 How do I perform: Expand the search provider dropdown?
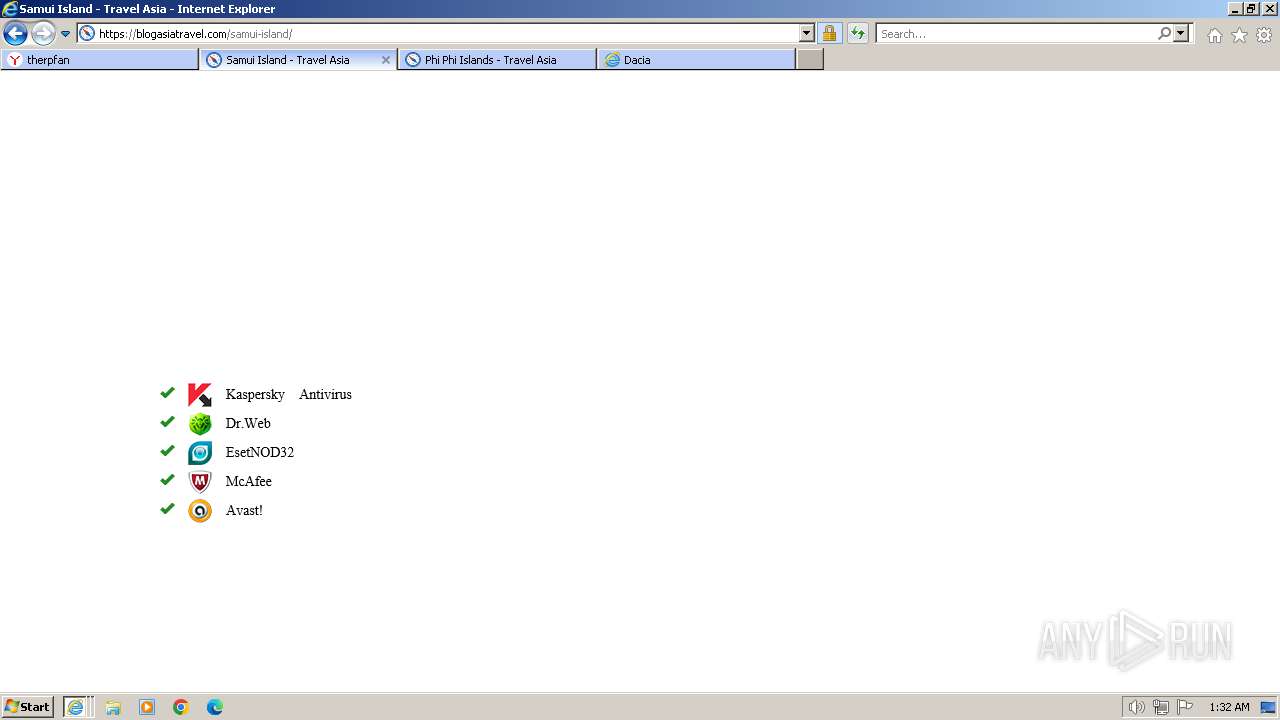click(1181, 33)
